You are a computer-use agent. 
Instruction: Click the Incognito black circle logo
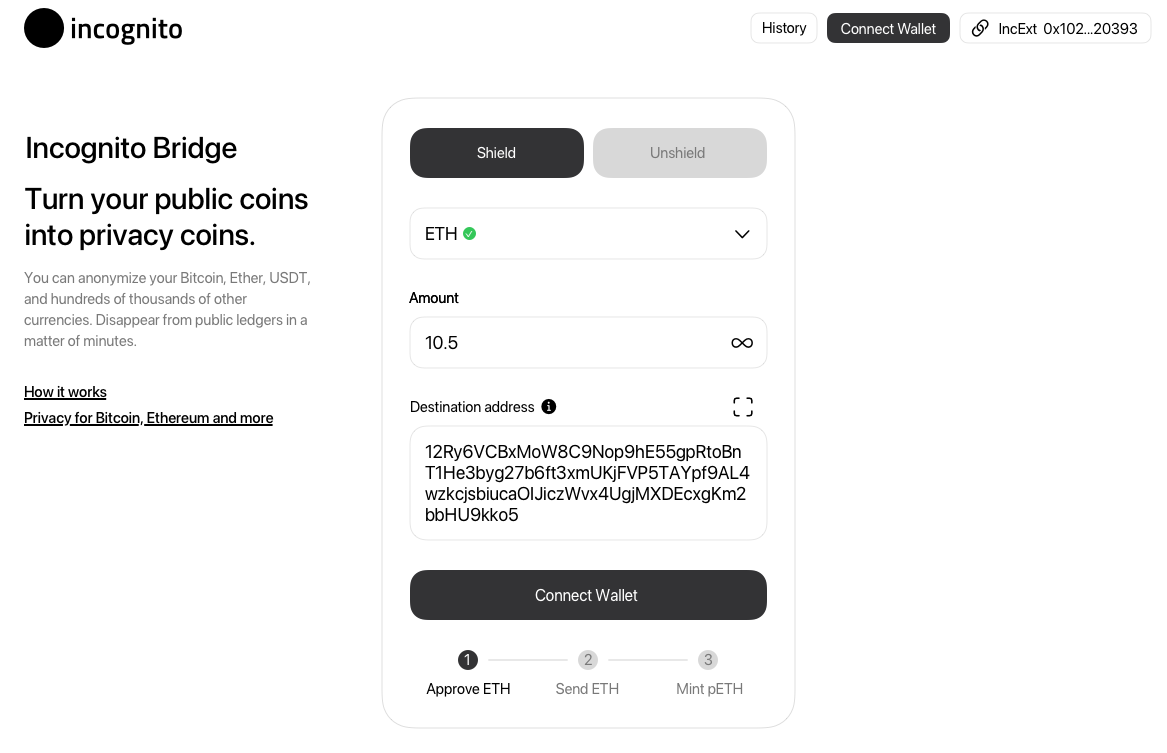pyautogui.click(x=44, y=28)
